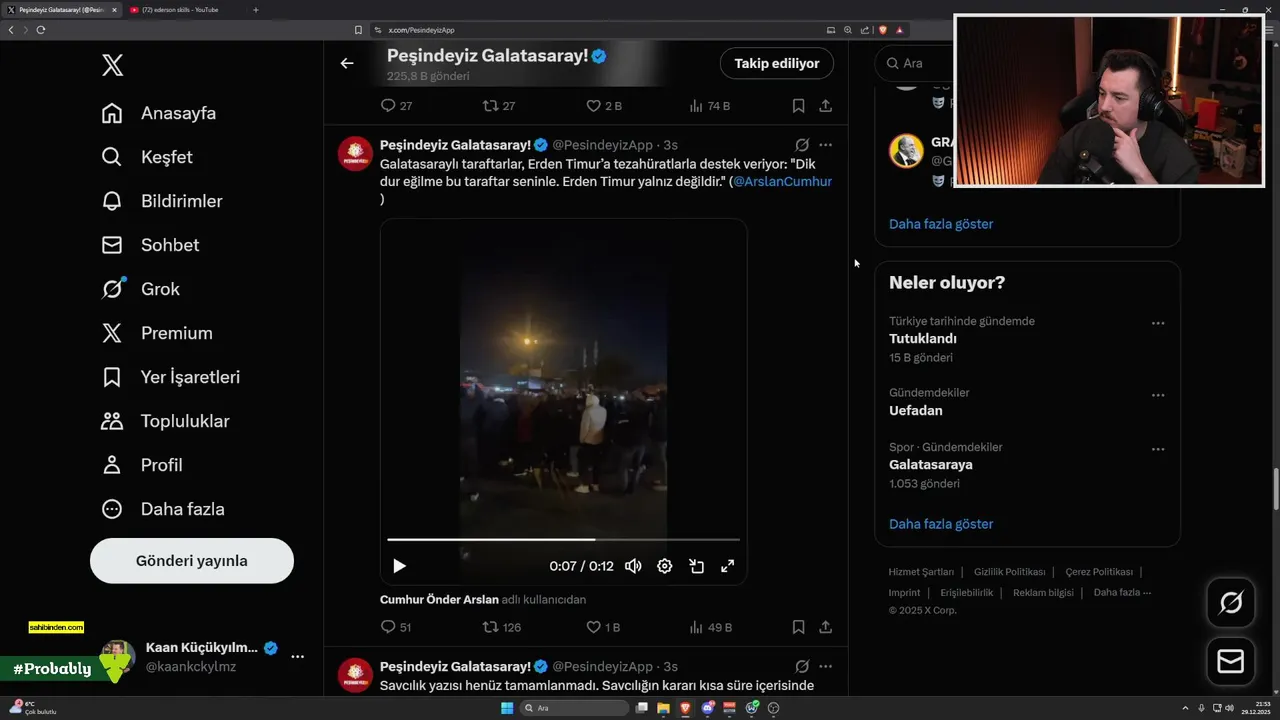The image size is (1280, 720).
Task: Play the tezahürat video
Action: click(399, 566)
